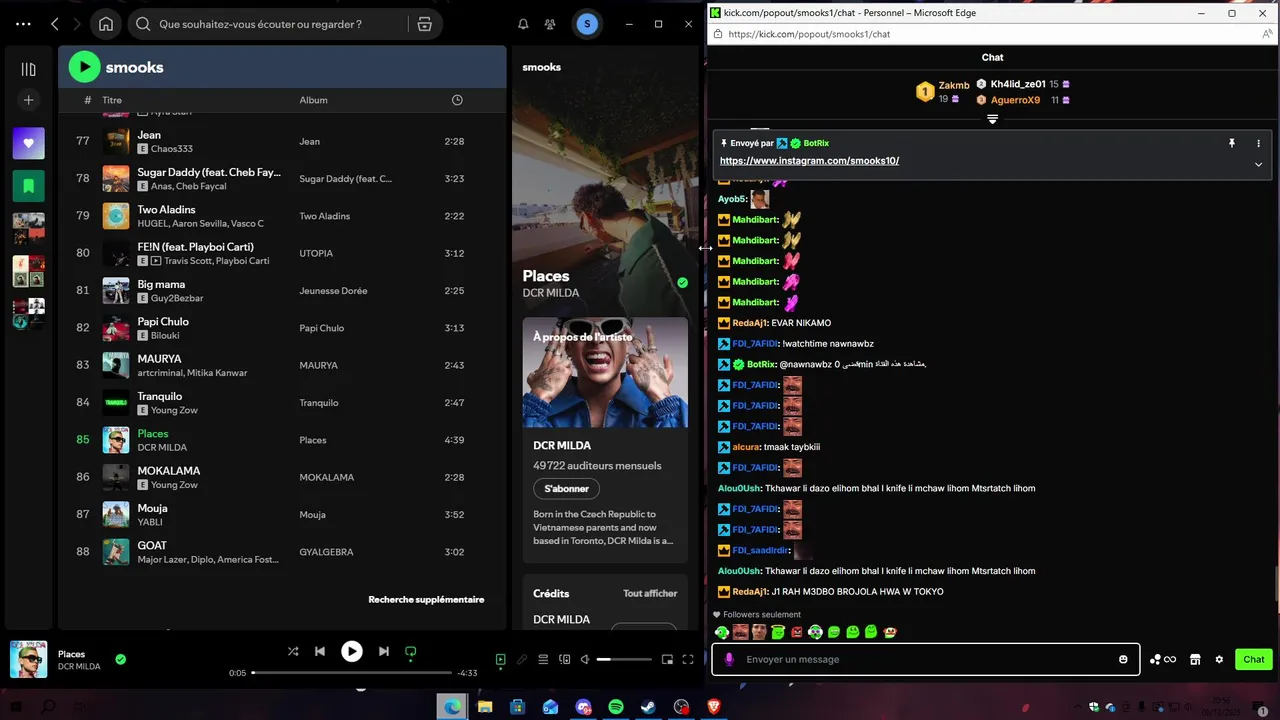
Task: Open Spotify Home via the house icon
Action: [x=106, y=24]
